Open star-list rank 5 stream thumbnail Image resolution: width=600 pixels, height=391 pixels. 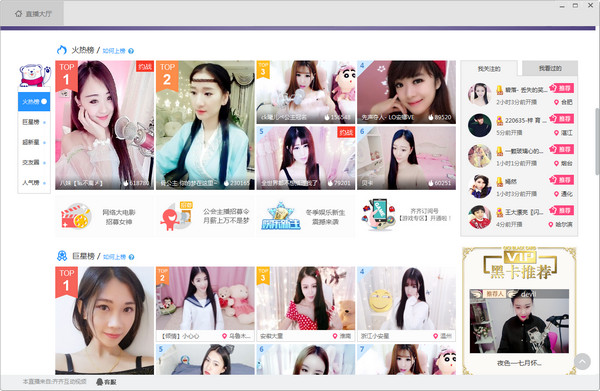205,359
